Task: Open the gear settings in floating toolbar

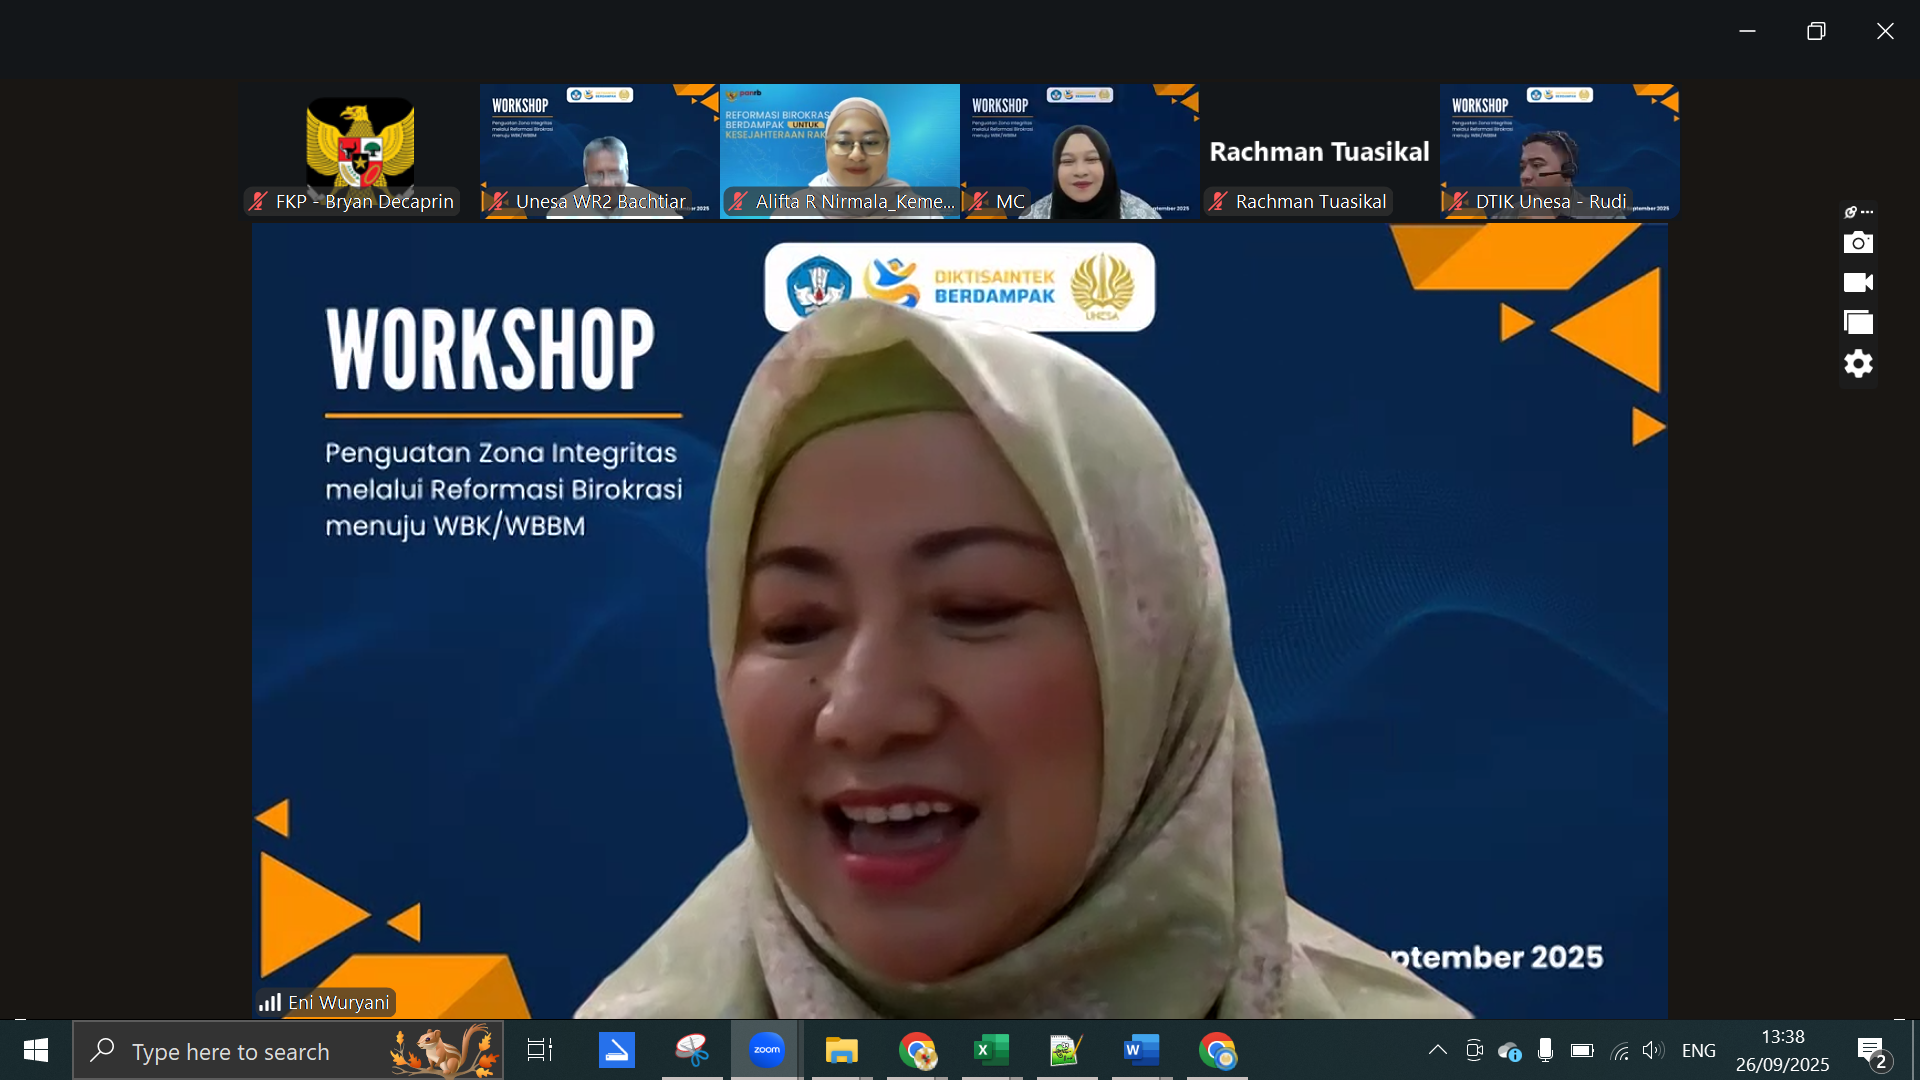Action: [1858, 364]
